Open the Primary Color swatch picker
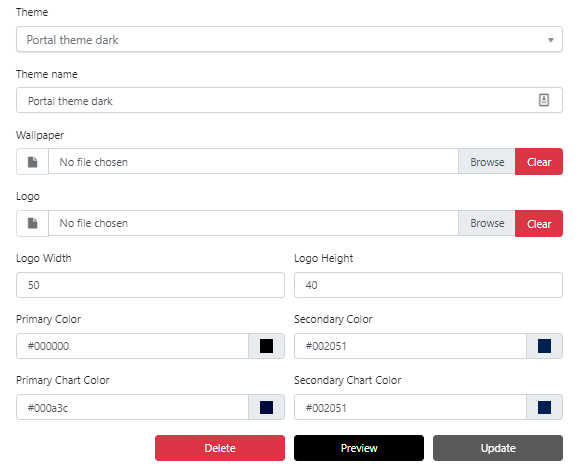 (266, 346)
